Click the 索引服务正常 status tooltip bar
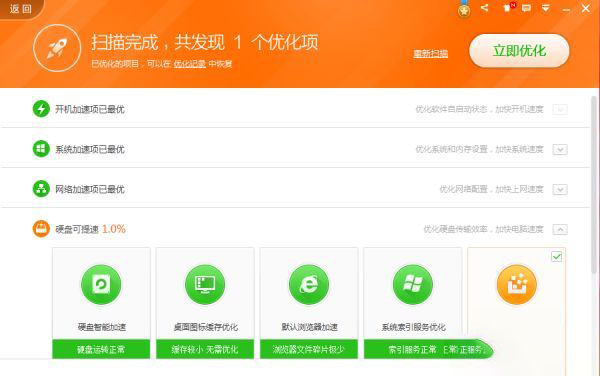 [429, 349]
